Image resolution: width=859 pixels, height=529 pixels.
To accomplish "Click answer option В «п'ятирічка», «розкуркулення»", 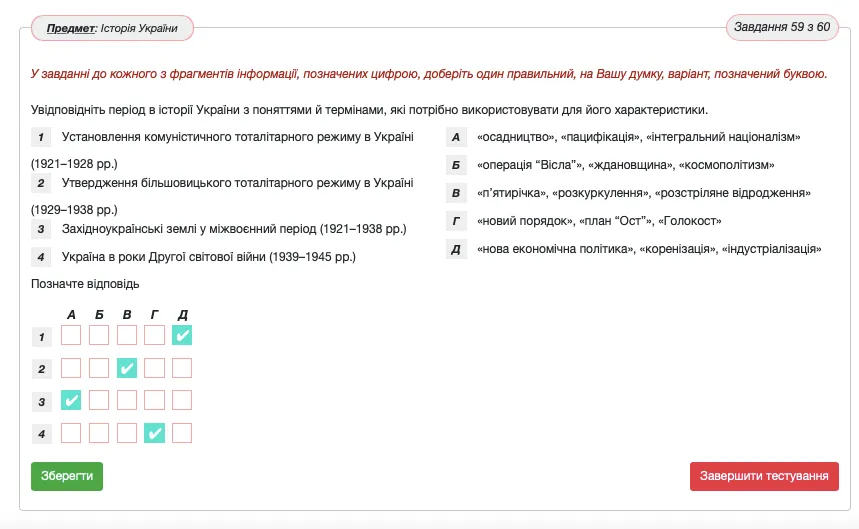I will coord(643,193).
